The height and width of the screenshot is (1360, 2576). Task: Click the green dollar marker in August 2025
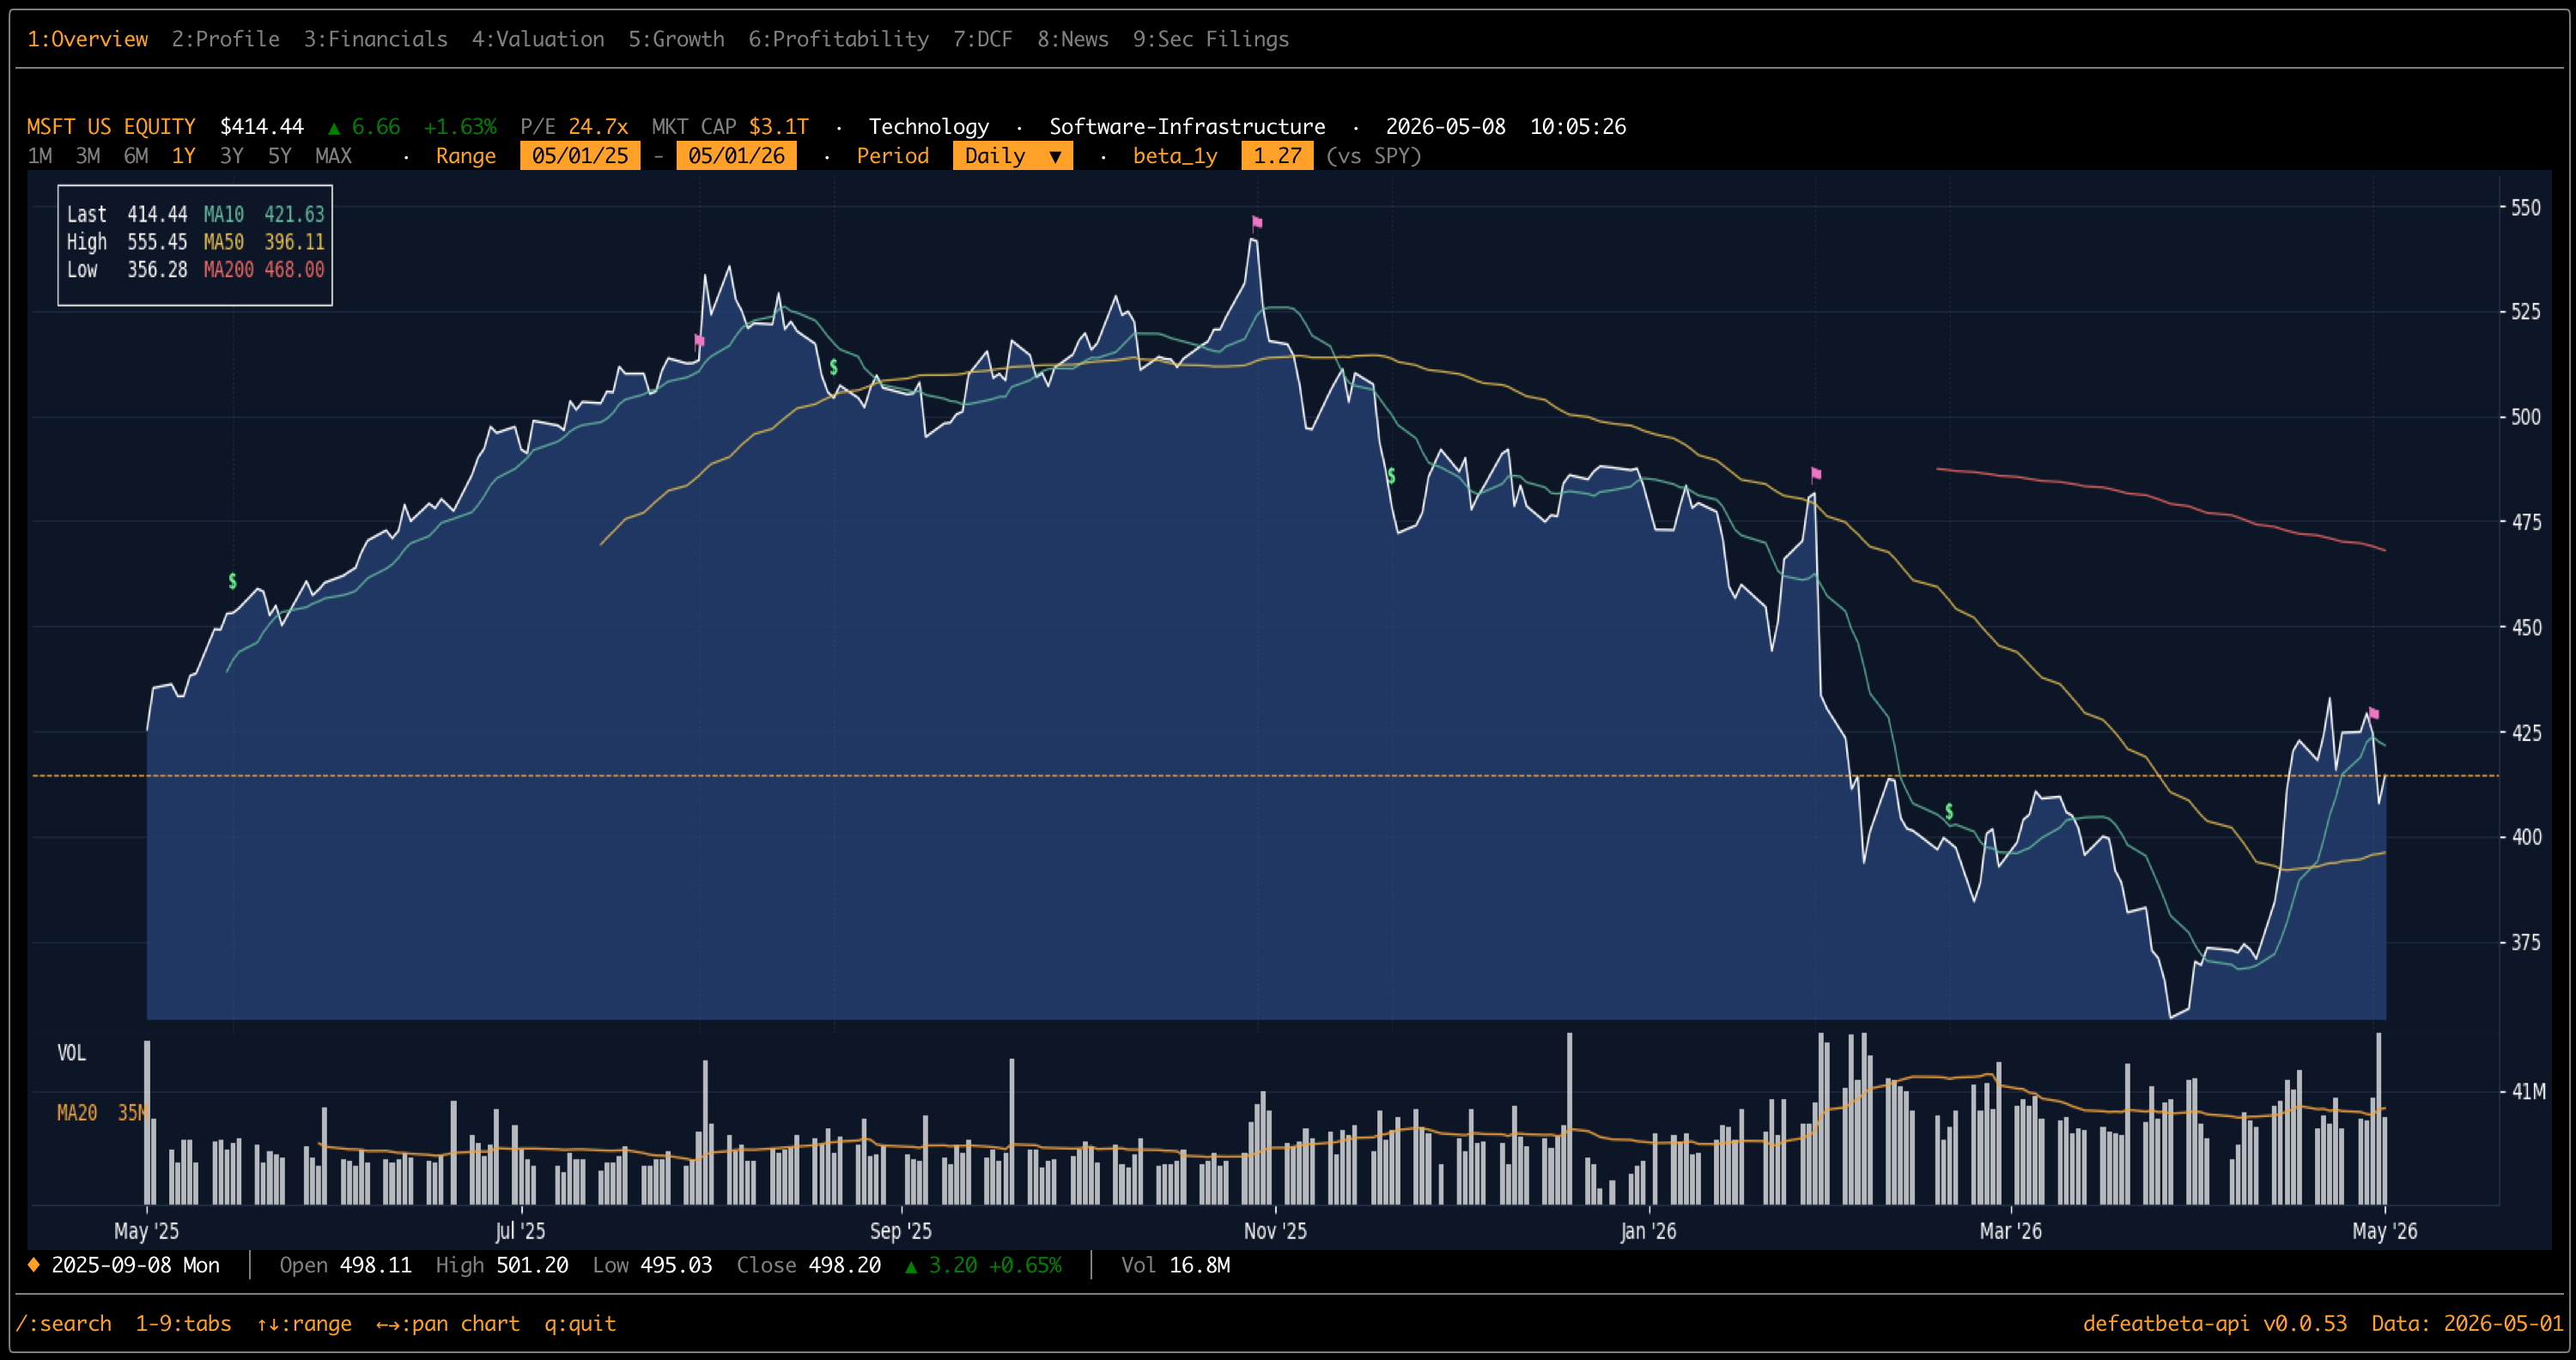point(834,367)
